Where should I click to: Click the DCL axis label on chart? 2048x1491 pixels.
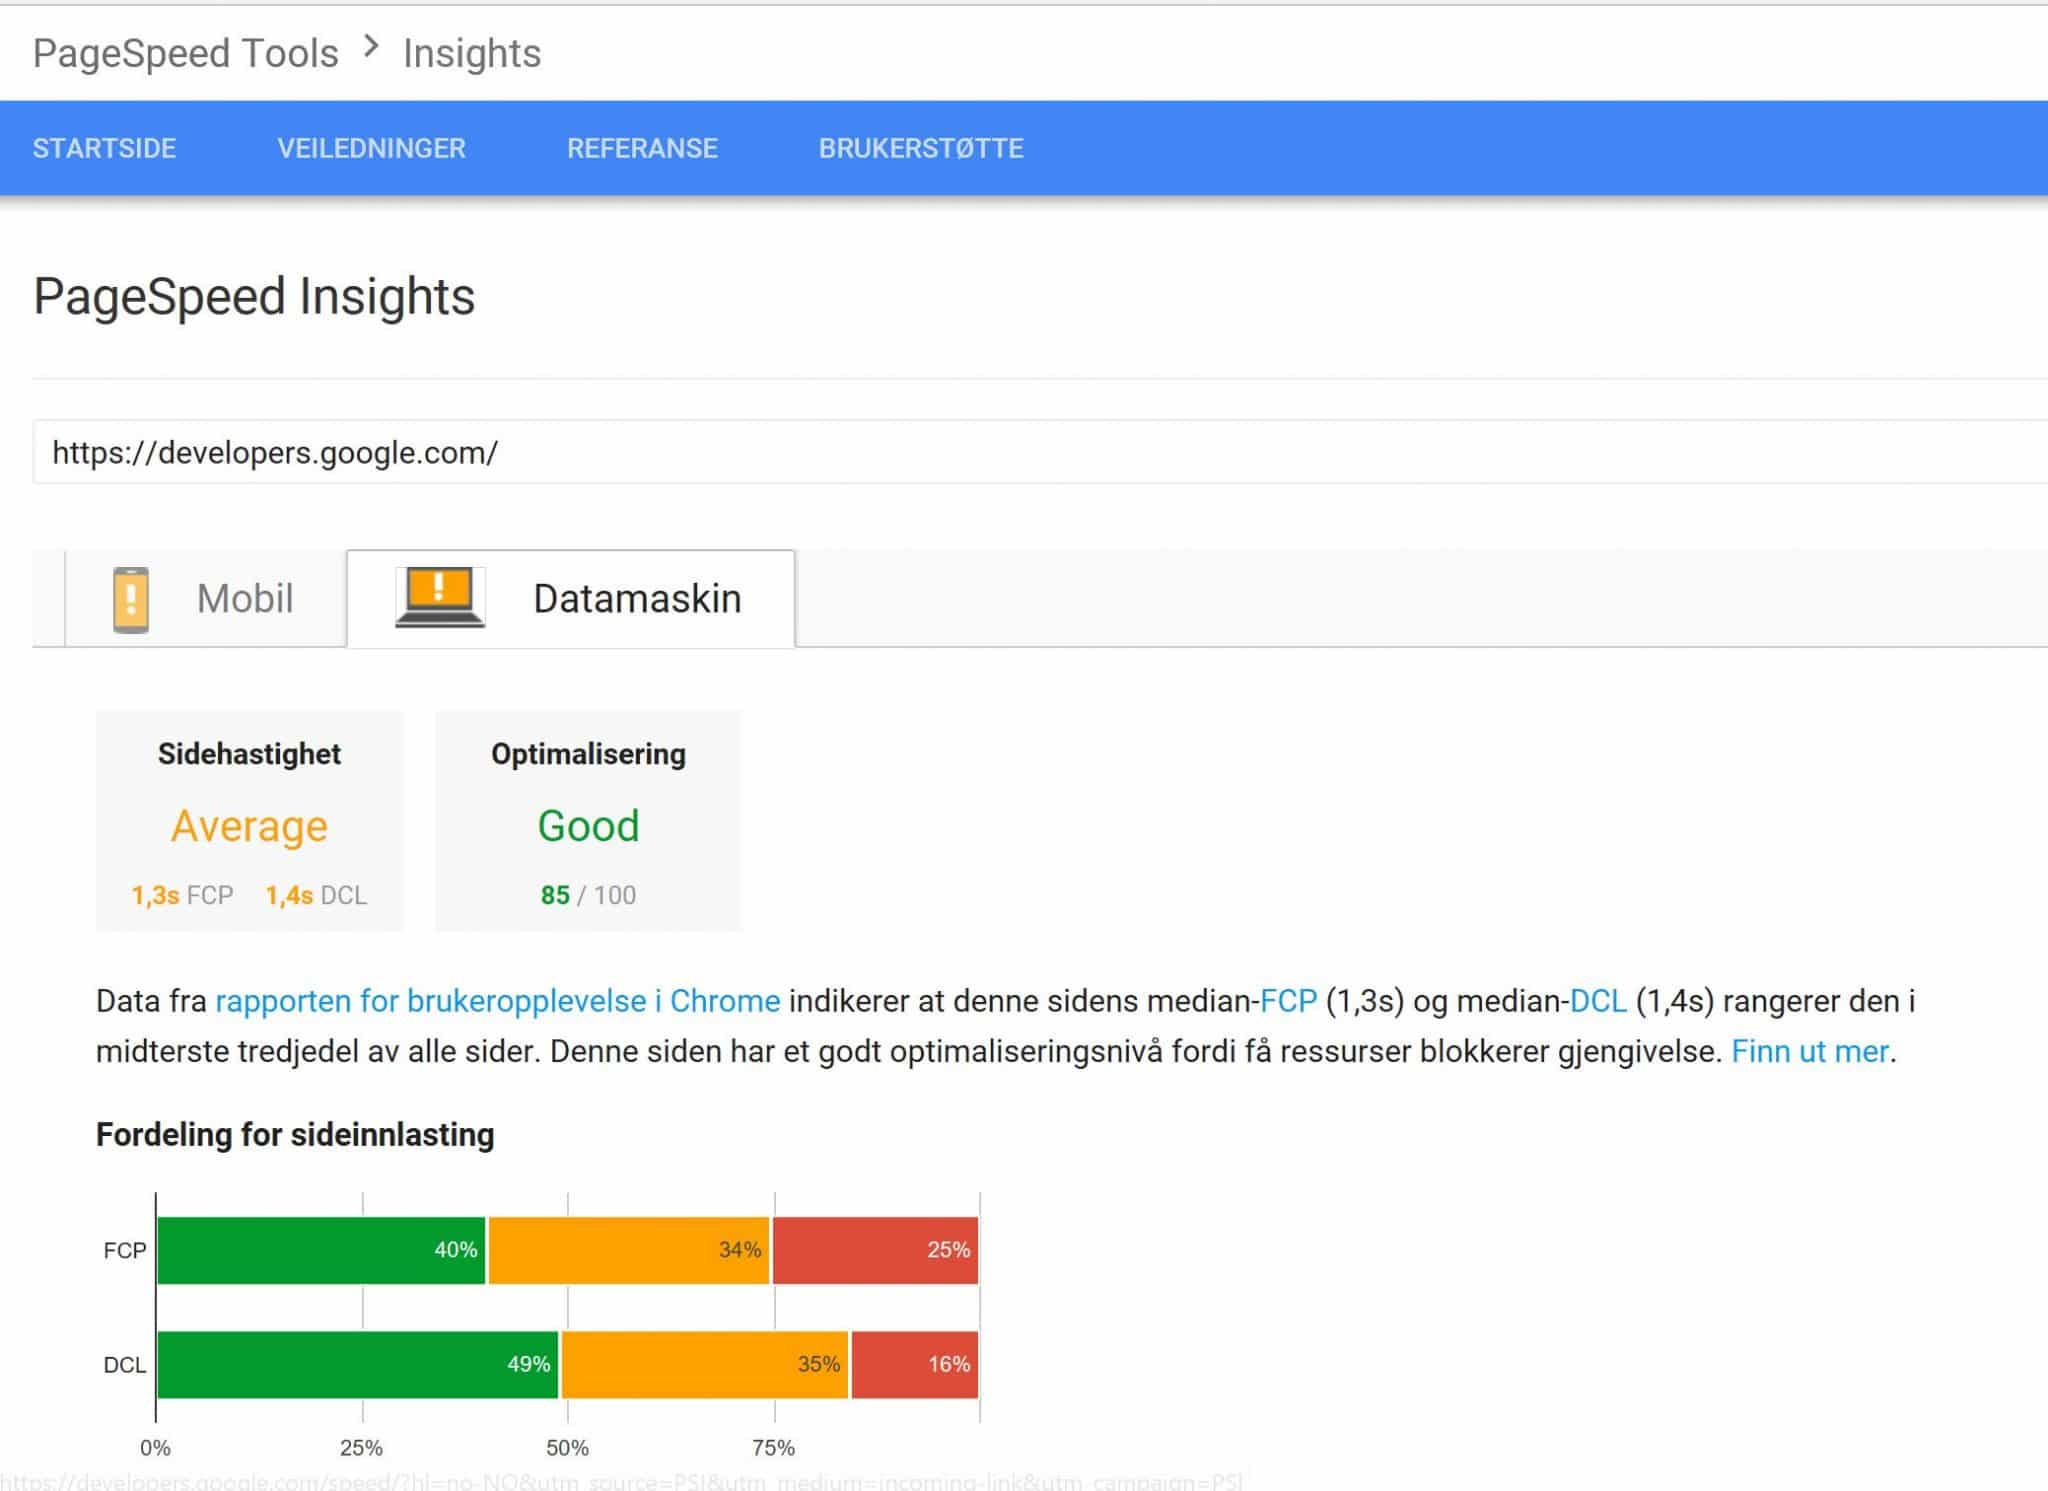tap(125, 1365)
